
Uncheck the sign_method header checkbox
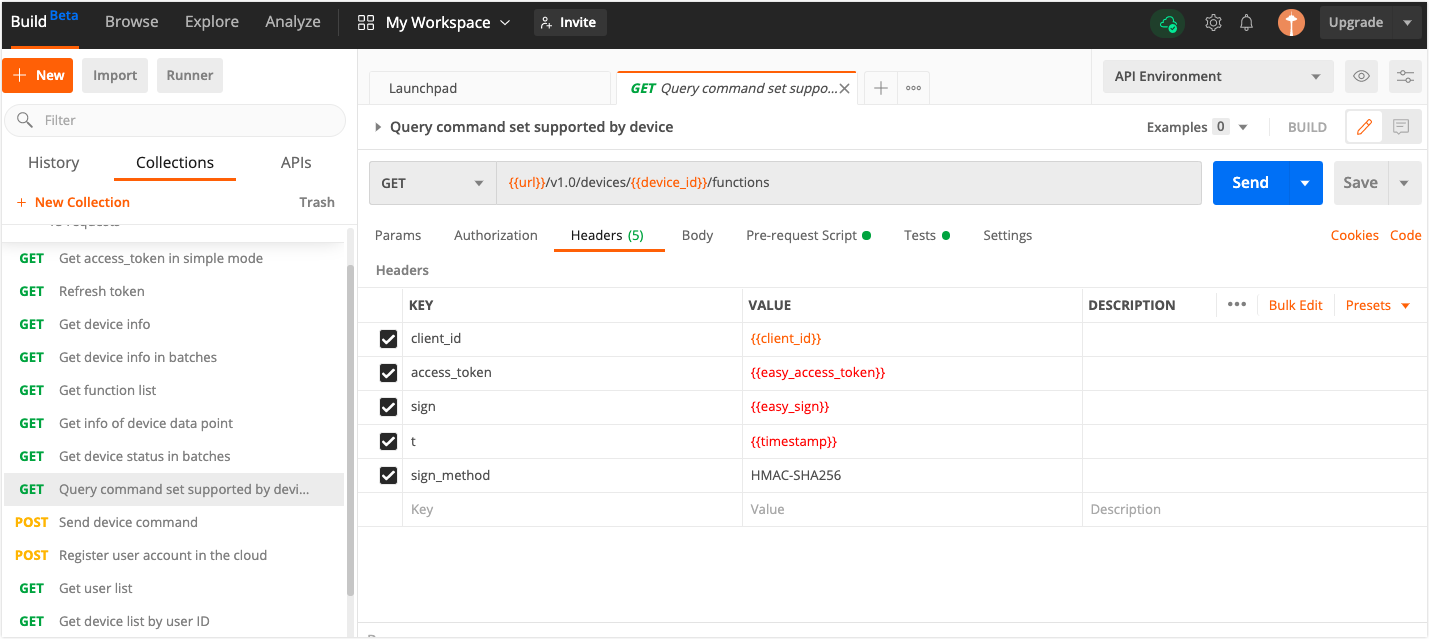click(x=389, y=475)
